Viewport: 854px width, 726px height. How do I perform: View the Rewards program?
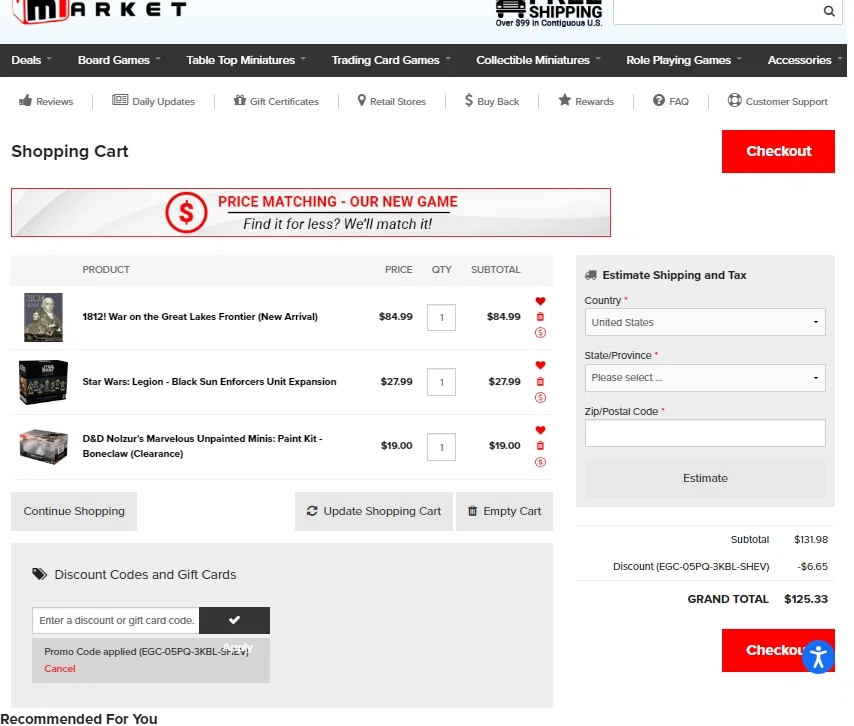[586, 101]
